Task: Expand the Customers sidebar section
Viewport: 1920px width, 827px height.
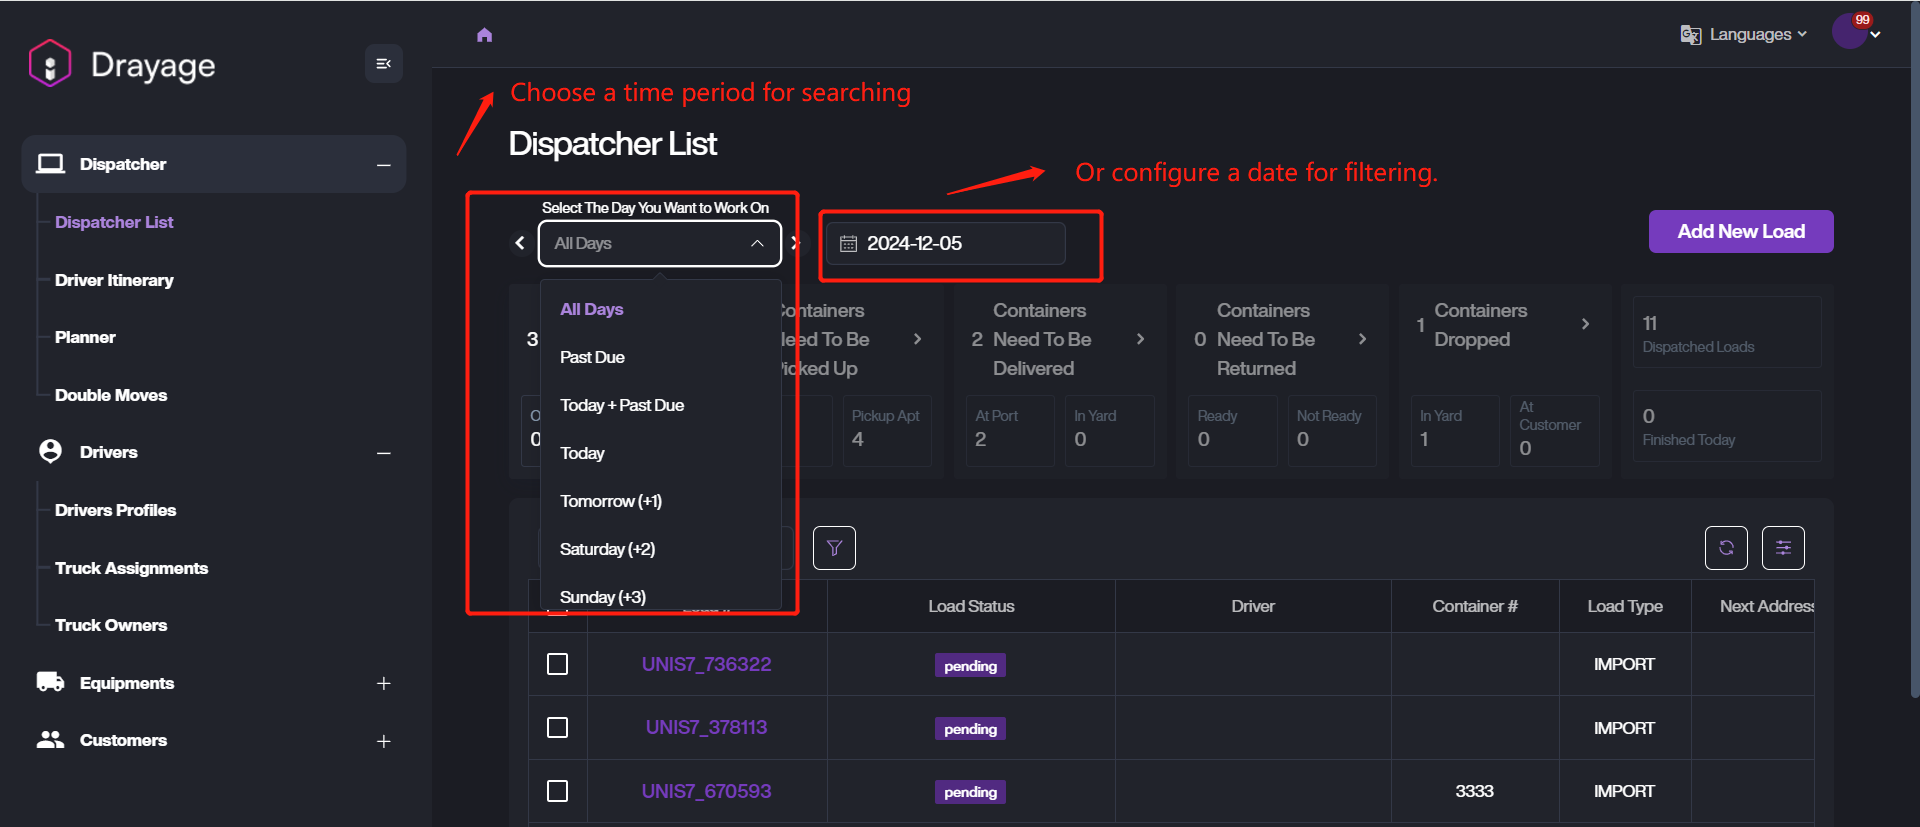Action: click(x=383, y=741)
